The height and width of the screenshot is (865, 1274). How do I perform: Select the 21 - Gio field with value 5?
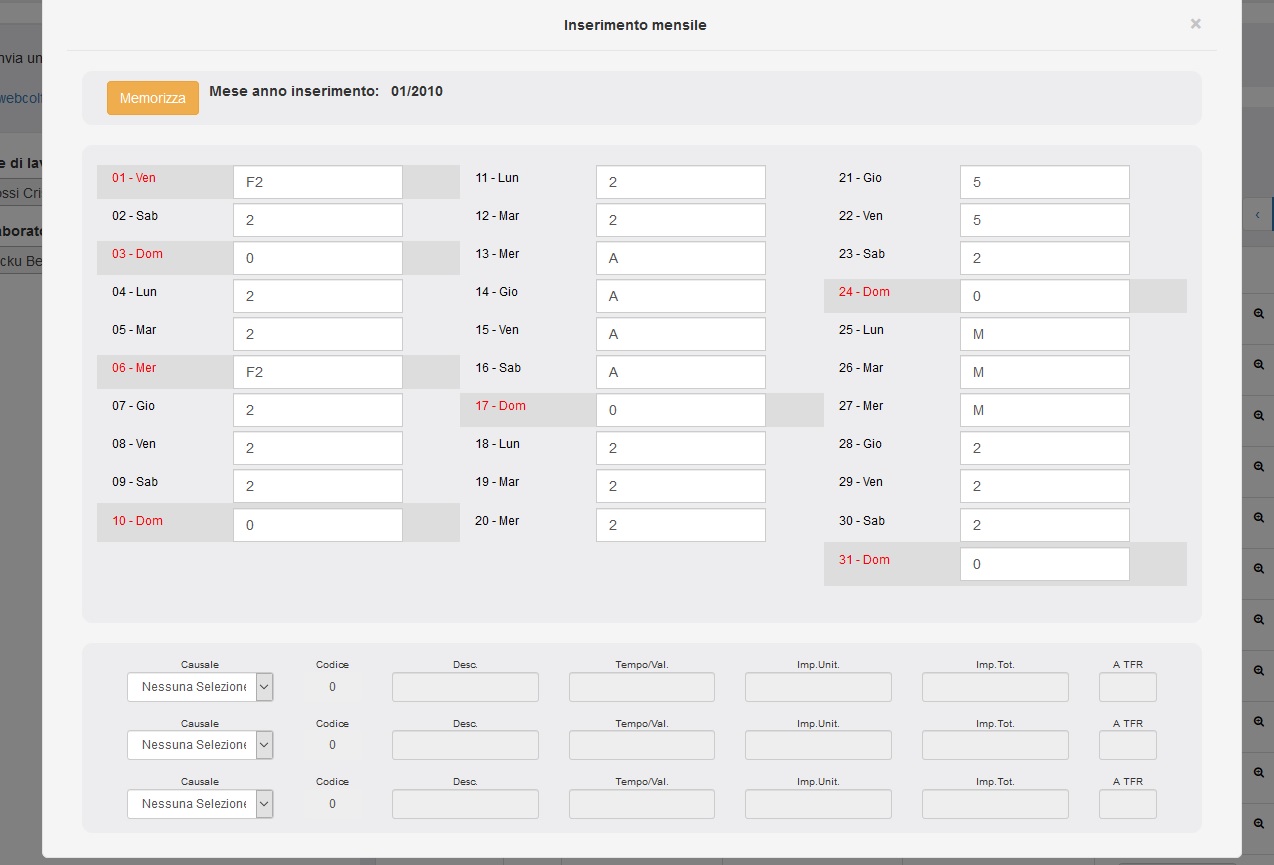pyautogui.click(x=1044, y=182)
